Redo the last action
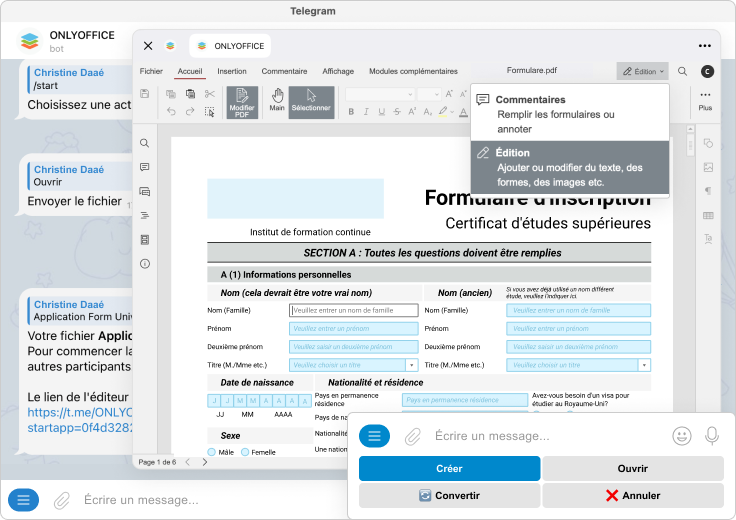Screen dimensions: 736x520 [190, 112]
